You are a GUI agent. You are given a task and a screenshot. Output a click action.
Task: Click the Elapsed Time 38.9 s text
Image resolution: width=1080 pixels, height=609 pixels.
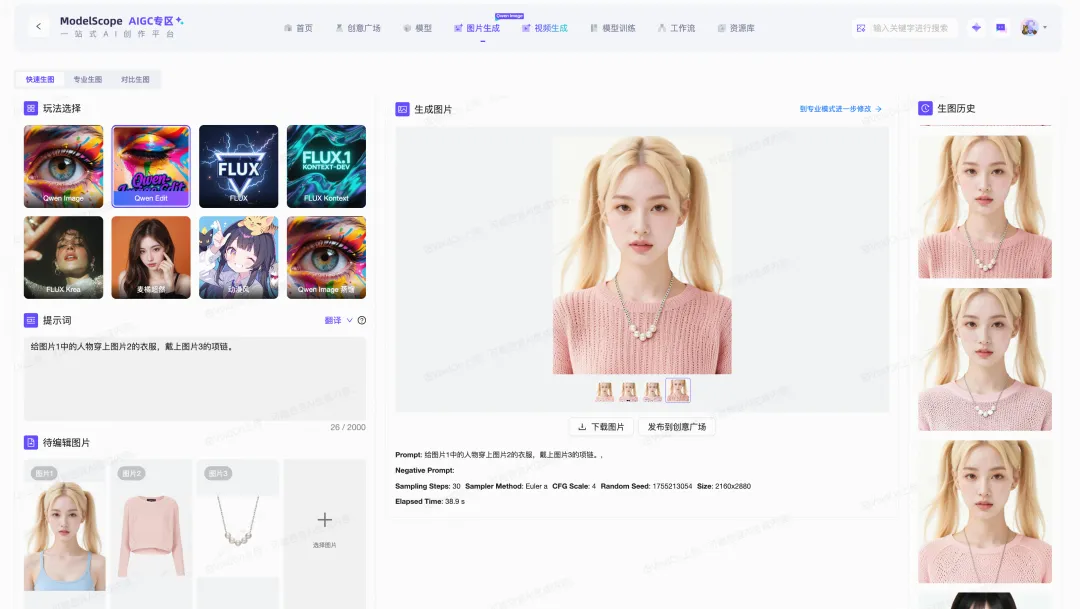pyautogui.click(x=430, y=502)
